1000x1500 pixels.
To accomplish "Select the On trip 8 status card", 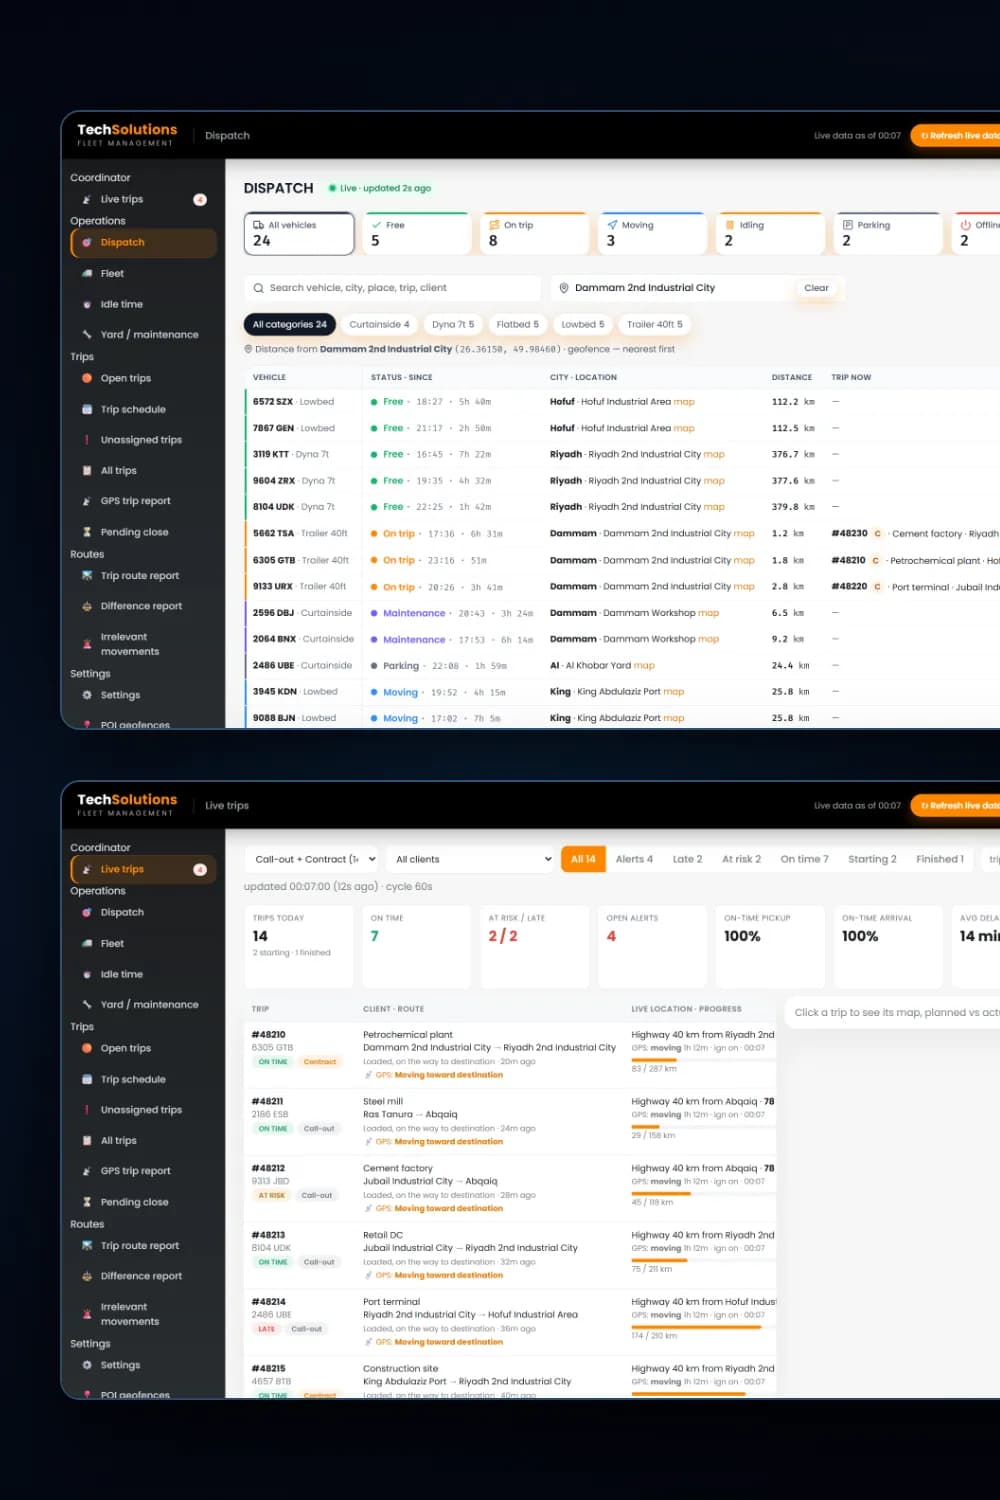I will point(534,233).
